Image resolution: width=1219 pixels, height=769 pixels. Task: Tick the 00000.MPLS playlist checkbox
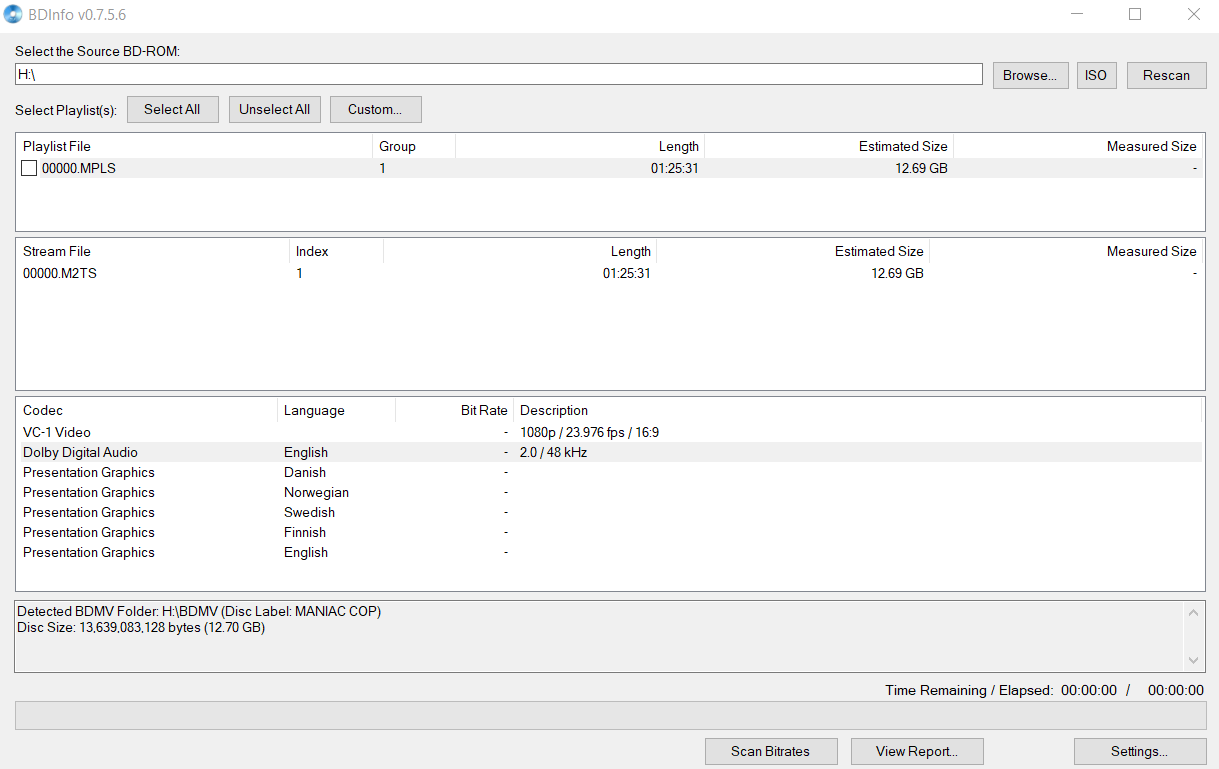tap(30, 168)
